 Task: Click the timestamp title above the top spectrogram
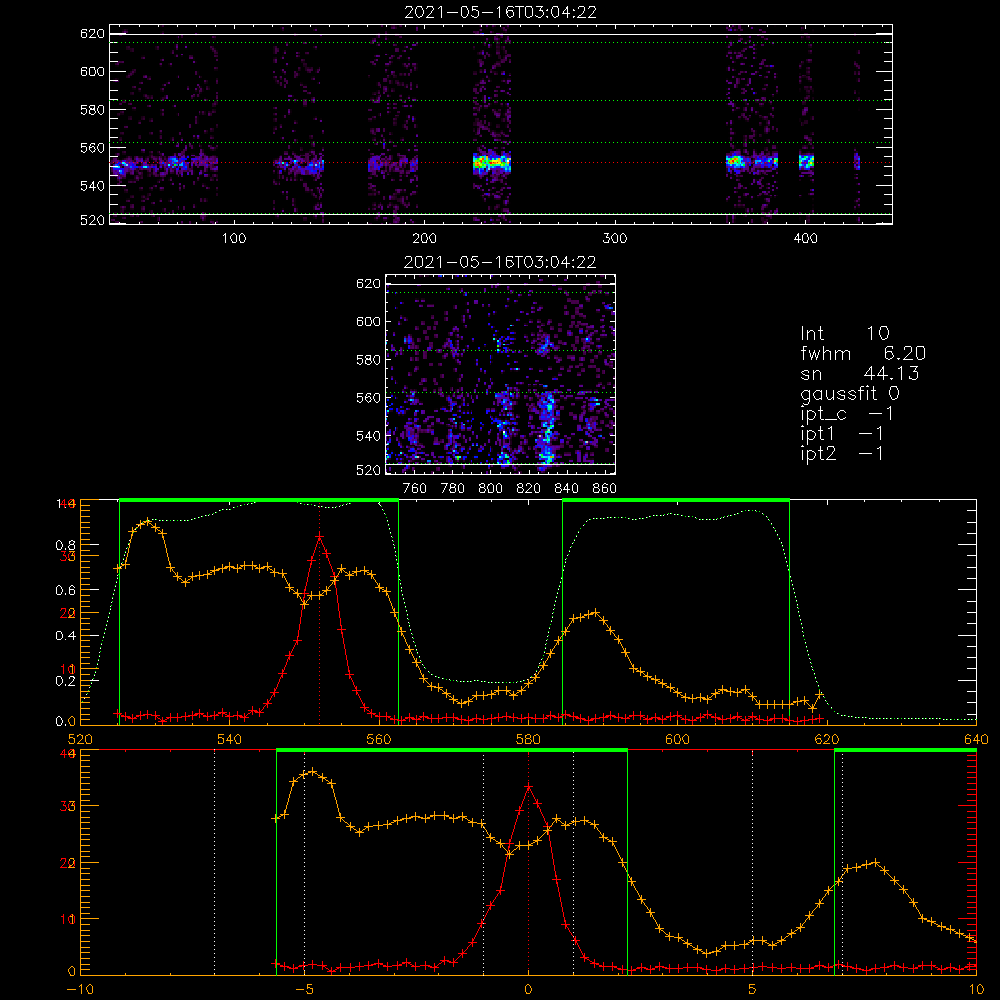click(501, 12)
